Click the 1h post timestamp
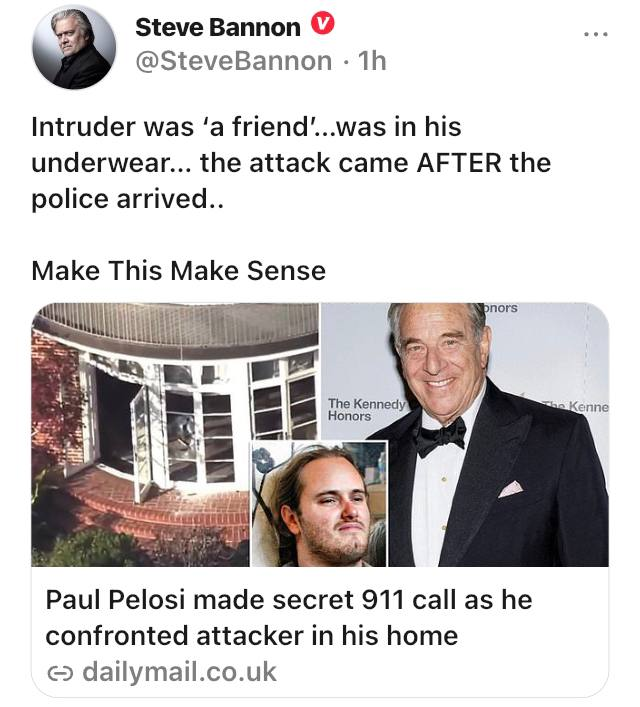640x707 pixels. point(371,60)
